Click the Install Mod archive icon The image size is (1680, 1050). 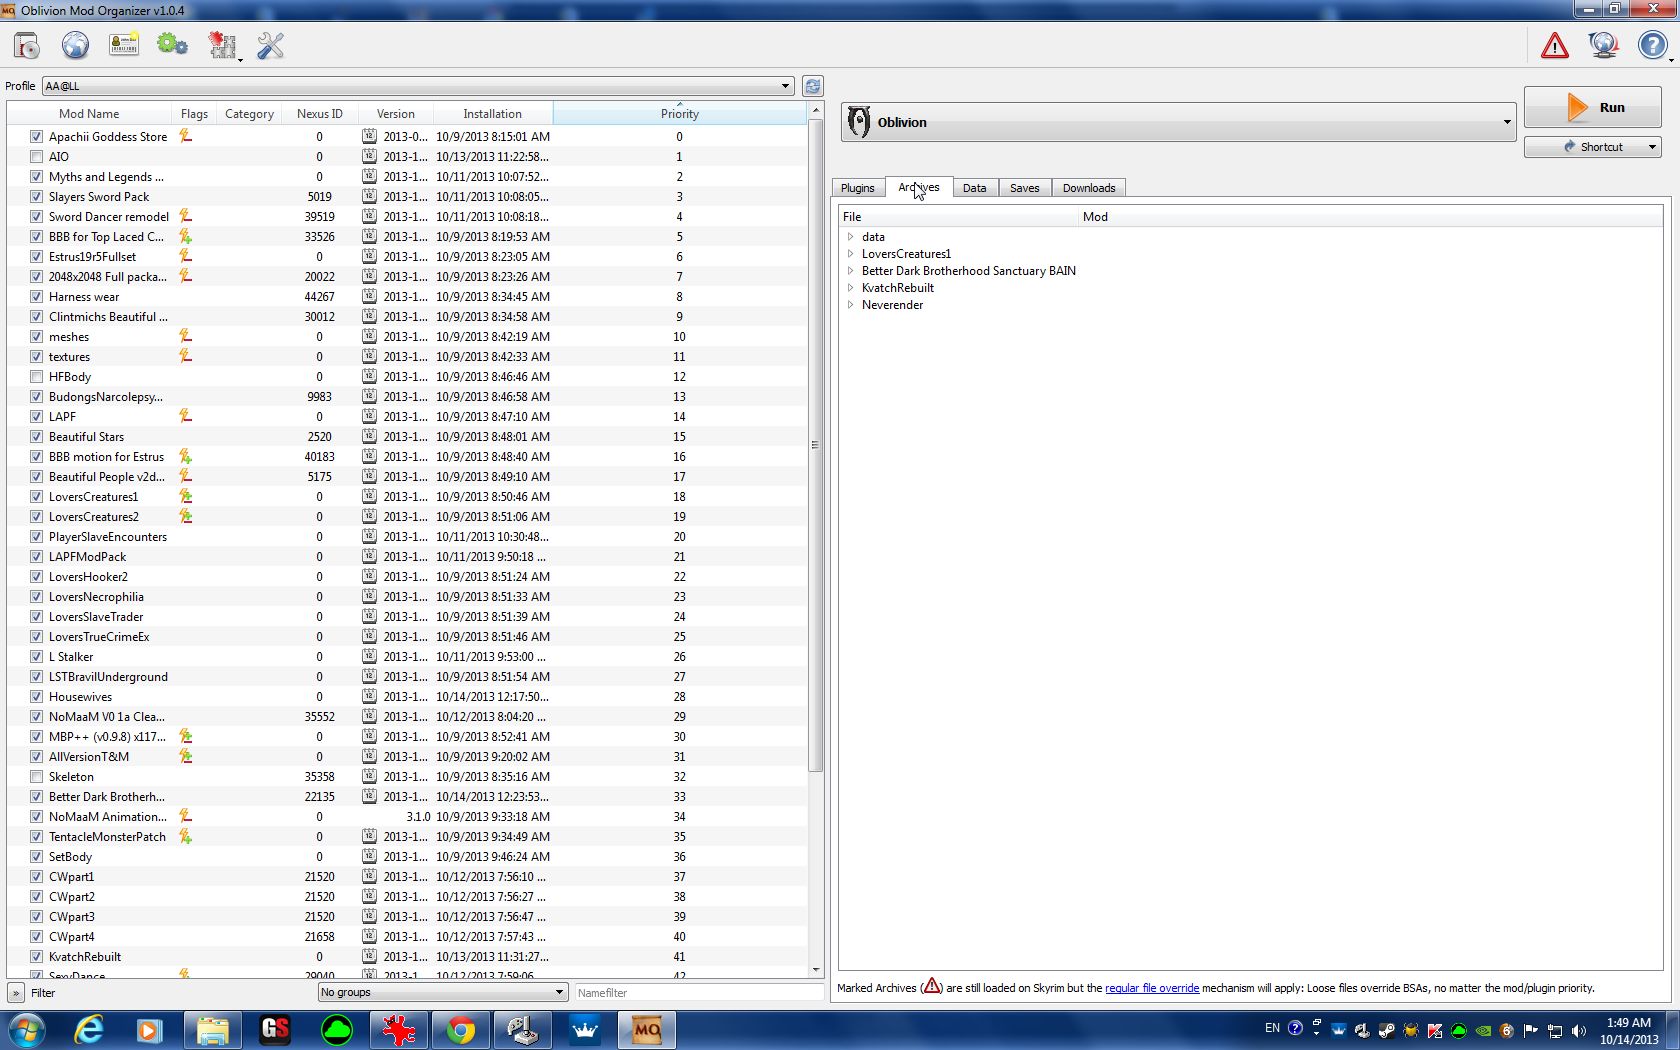(x=27, y=46)
